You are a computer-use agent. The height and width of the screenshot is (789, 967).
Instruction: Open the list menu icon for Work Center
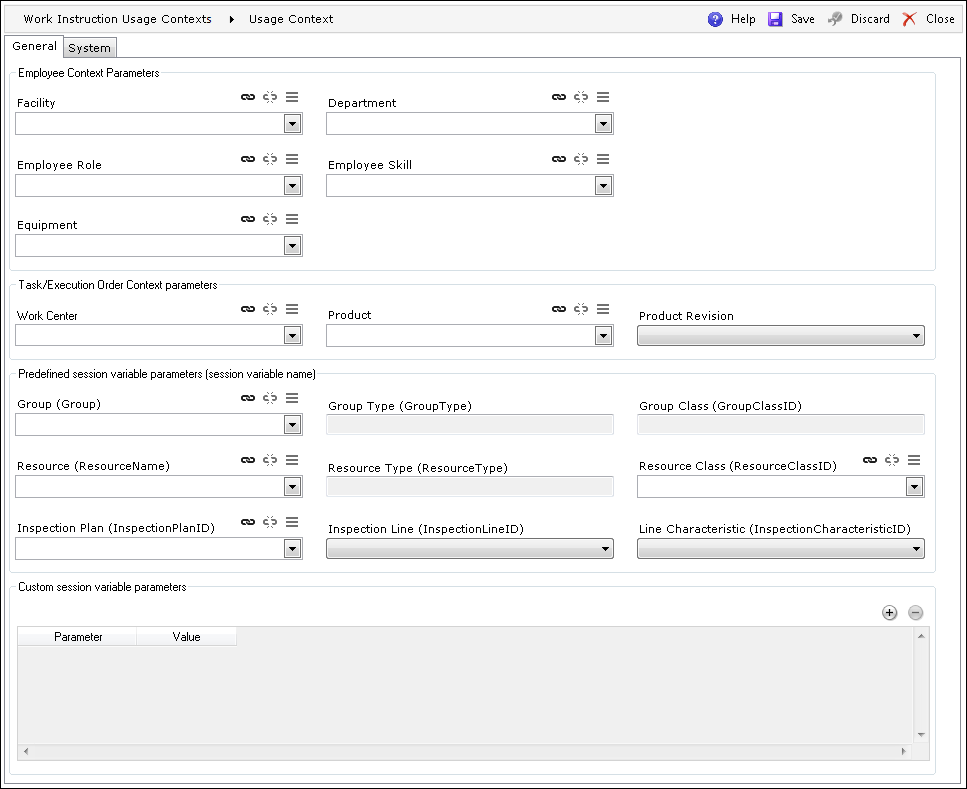(292, 309)
